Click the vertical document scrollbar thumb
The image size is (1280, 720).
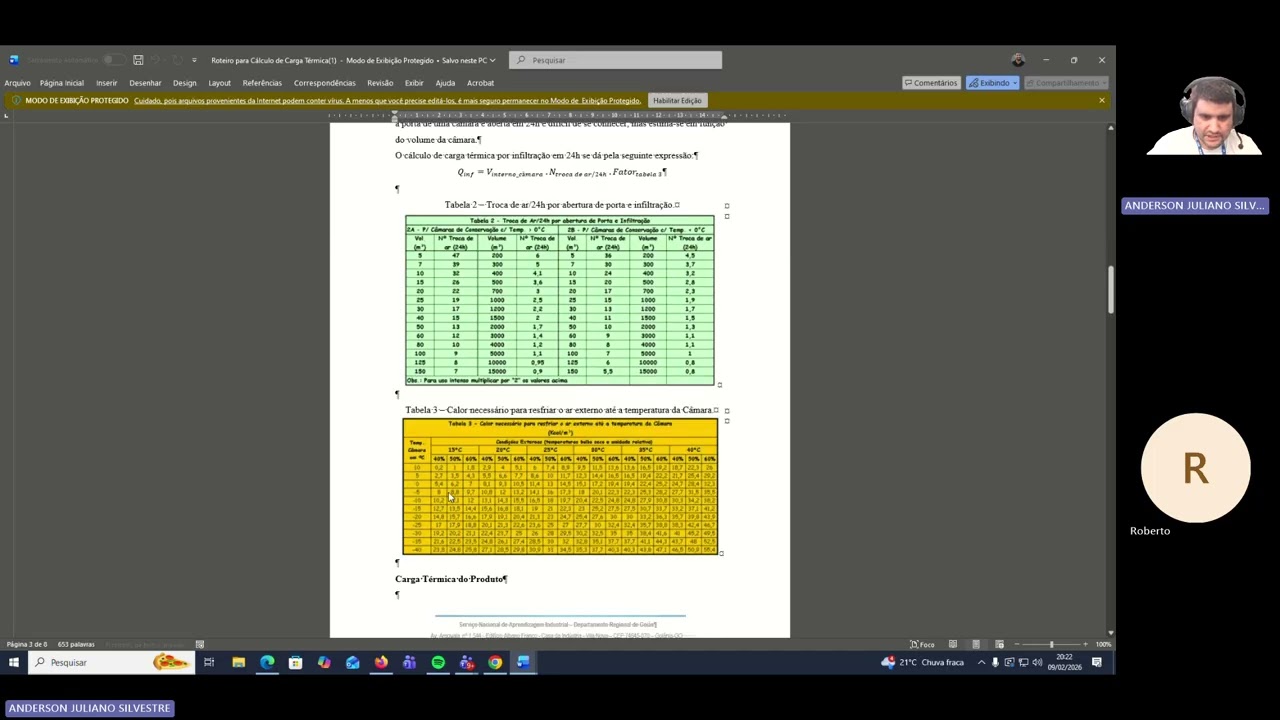tap(1110, 290)
